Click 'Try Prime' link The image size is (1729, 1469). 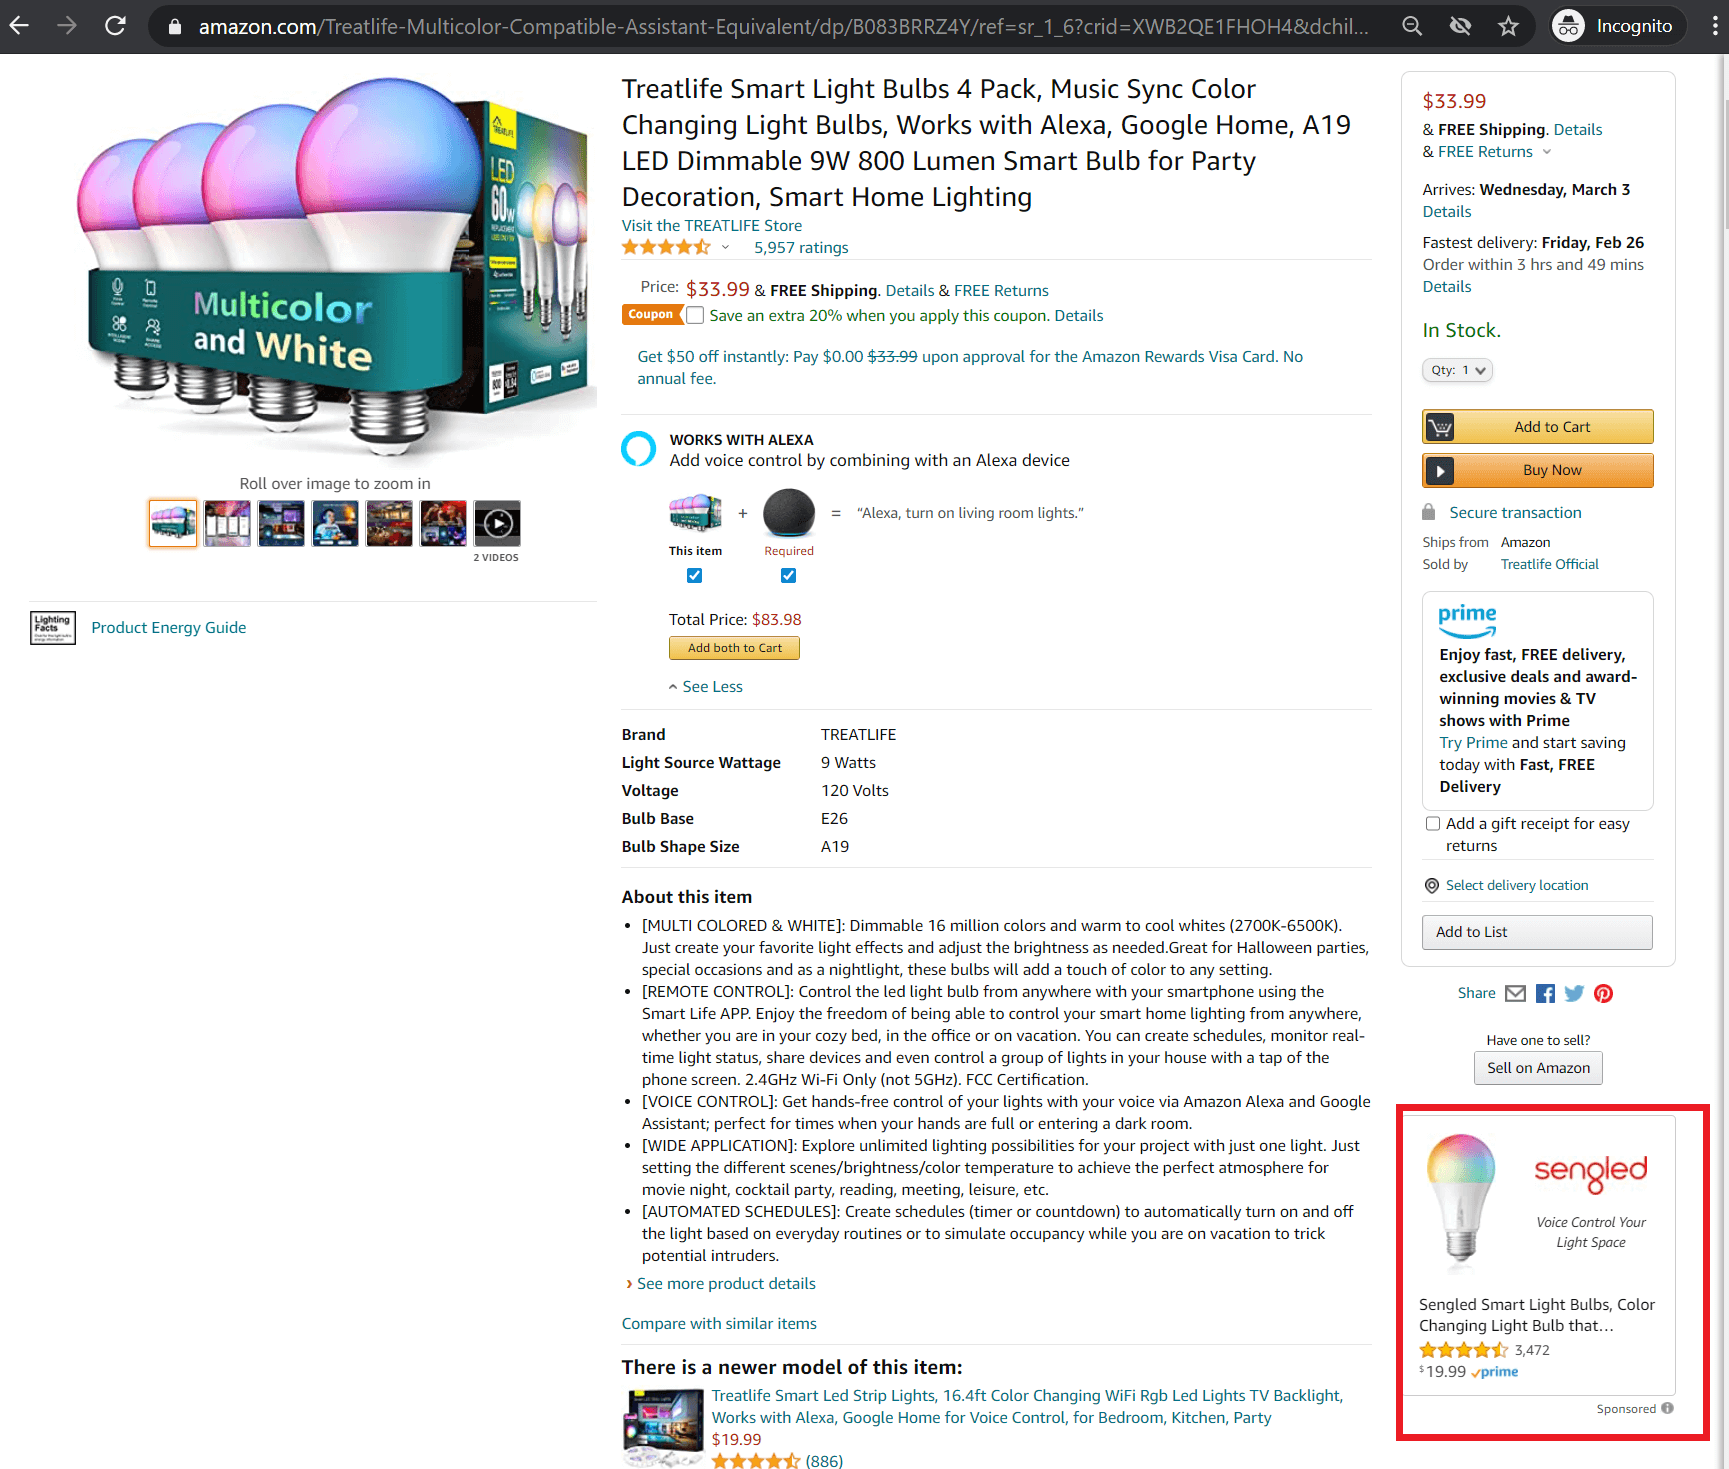(1473, 743)
